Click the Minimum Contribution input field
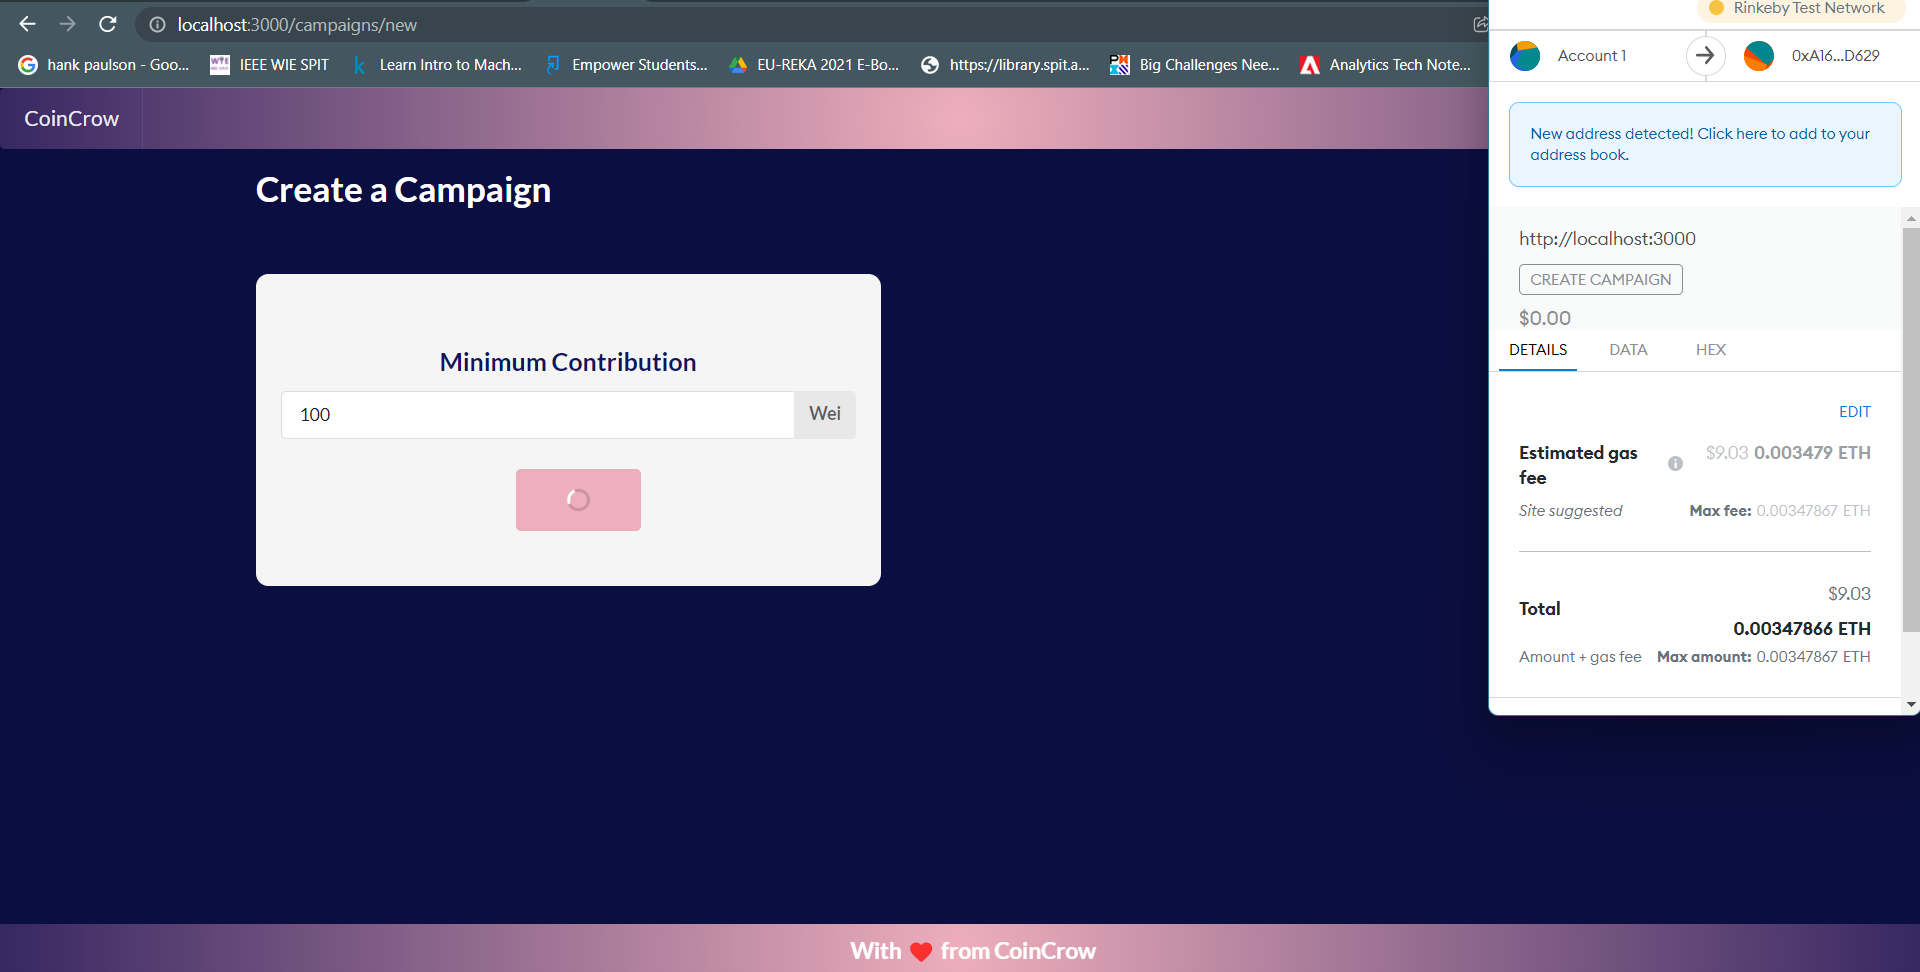Image resolution: width=1920 pixels, height=972 pixels. (x=537, y=414)
